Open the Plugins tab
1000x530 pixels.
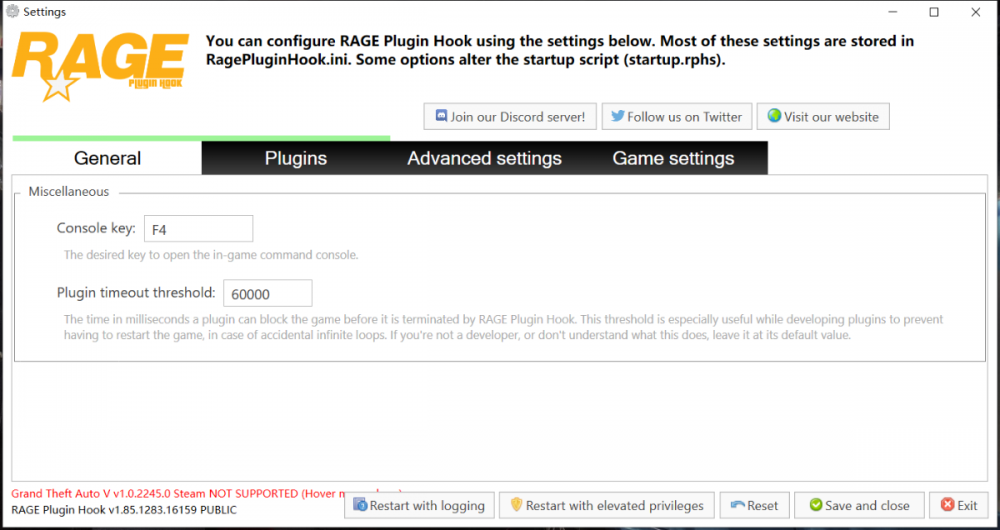[296, 158]
